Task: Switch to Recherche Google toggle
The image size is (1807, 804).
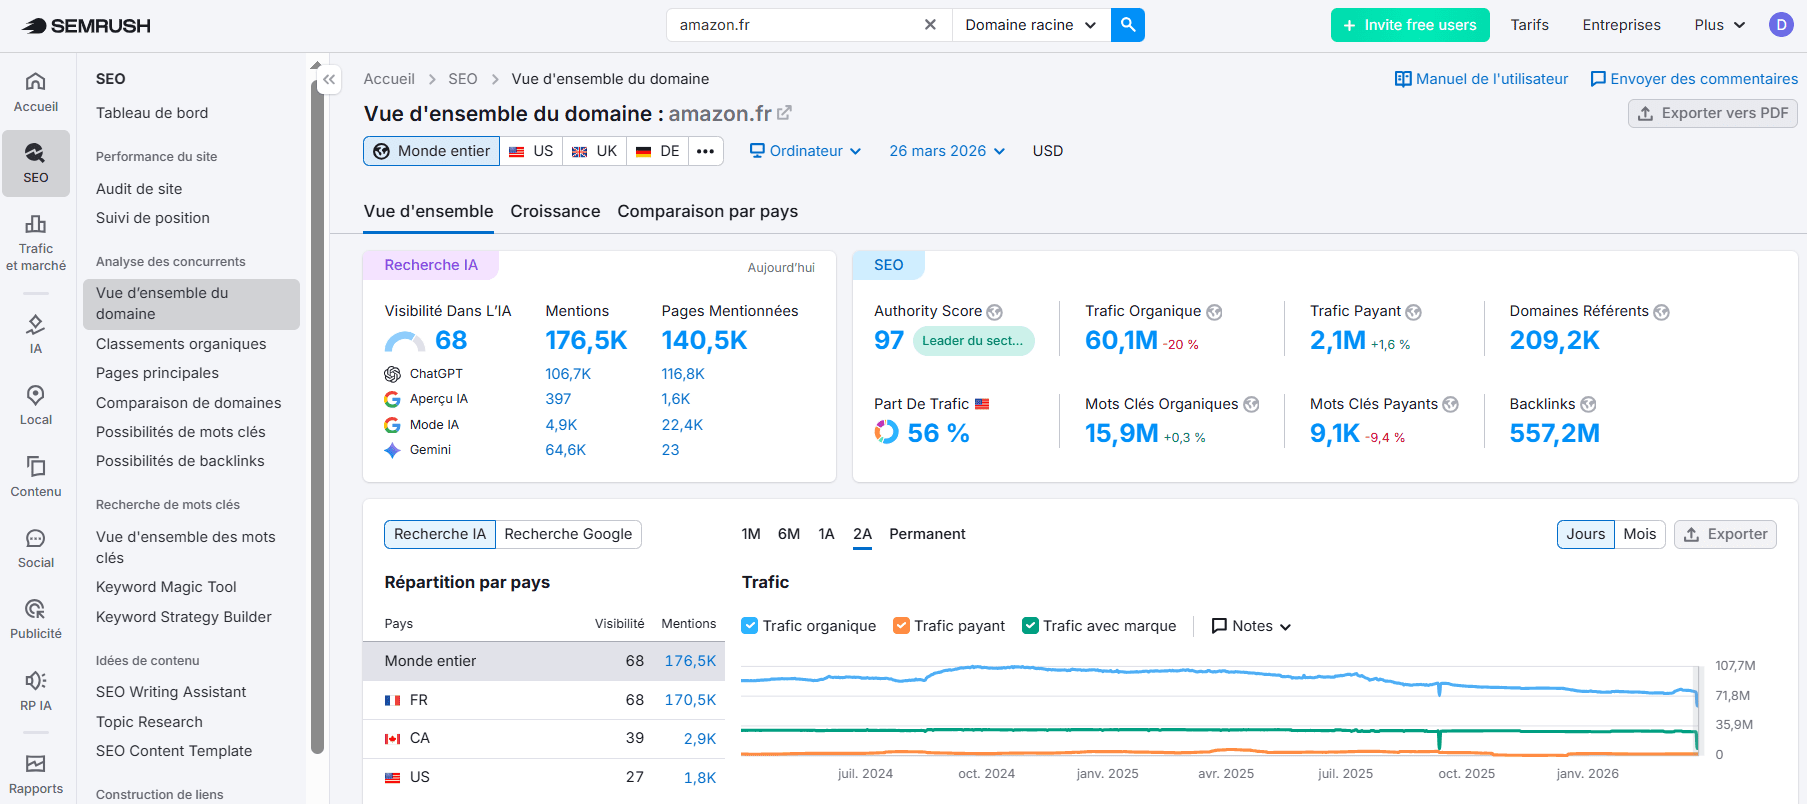Action: (x=568, y=534)
